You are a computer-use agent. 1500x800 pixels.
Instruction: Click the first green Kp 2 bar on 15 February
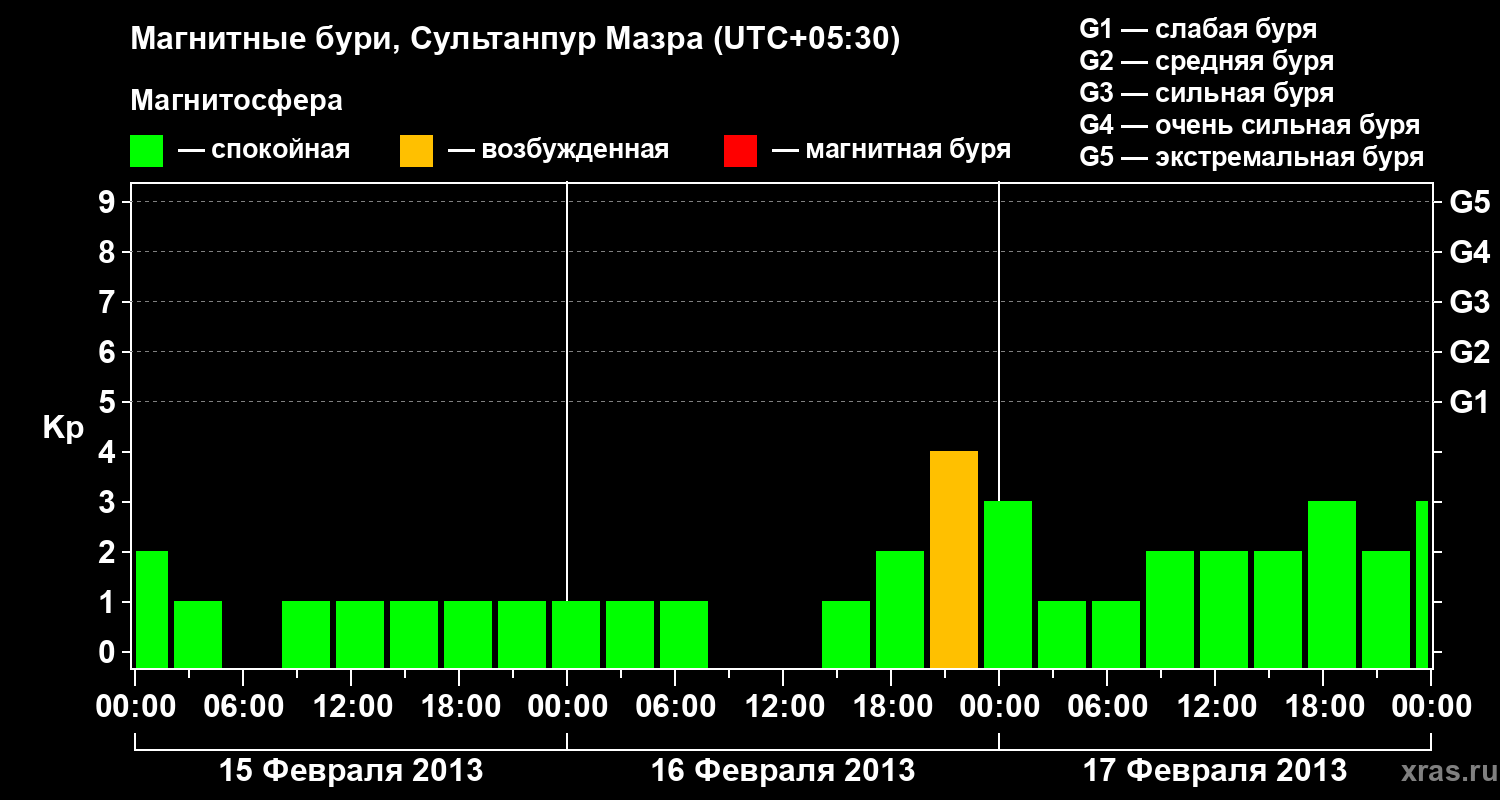[152, 609]
